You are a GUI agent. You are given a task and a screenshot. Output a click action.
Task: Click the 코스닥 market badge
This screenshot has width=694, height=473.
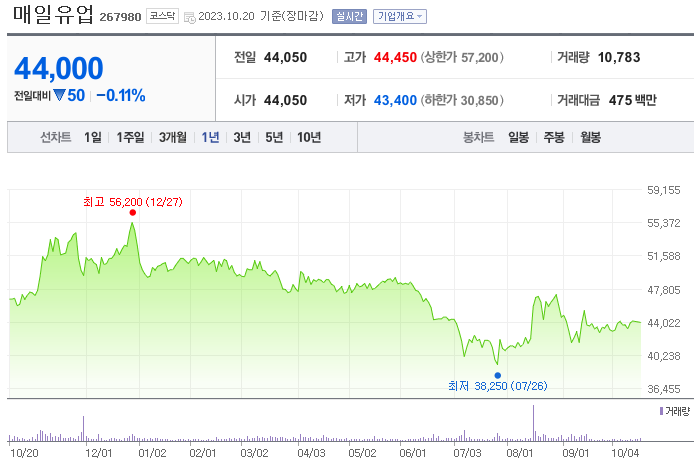[162, 16]
